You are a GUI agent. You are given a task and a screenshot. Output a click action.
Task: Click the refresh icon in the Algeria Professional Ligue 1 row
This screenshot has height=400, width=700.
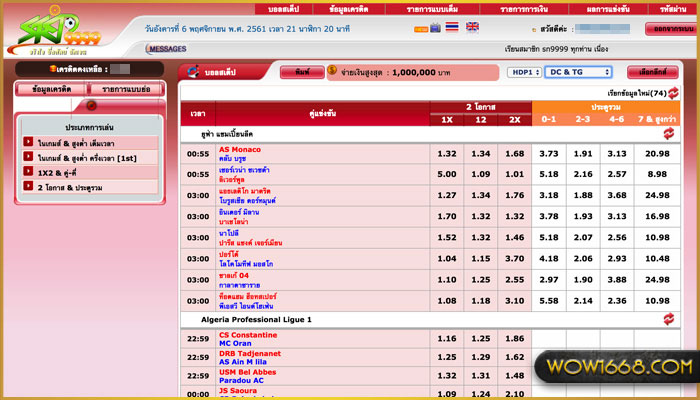tap(668, 319)
